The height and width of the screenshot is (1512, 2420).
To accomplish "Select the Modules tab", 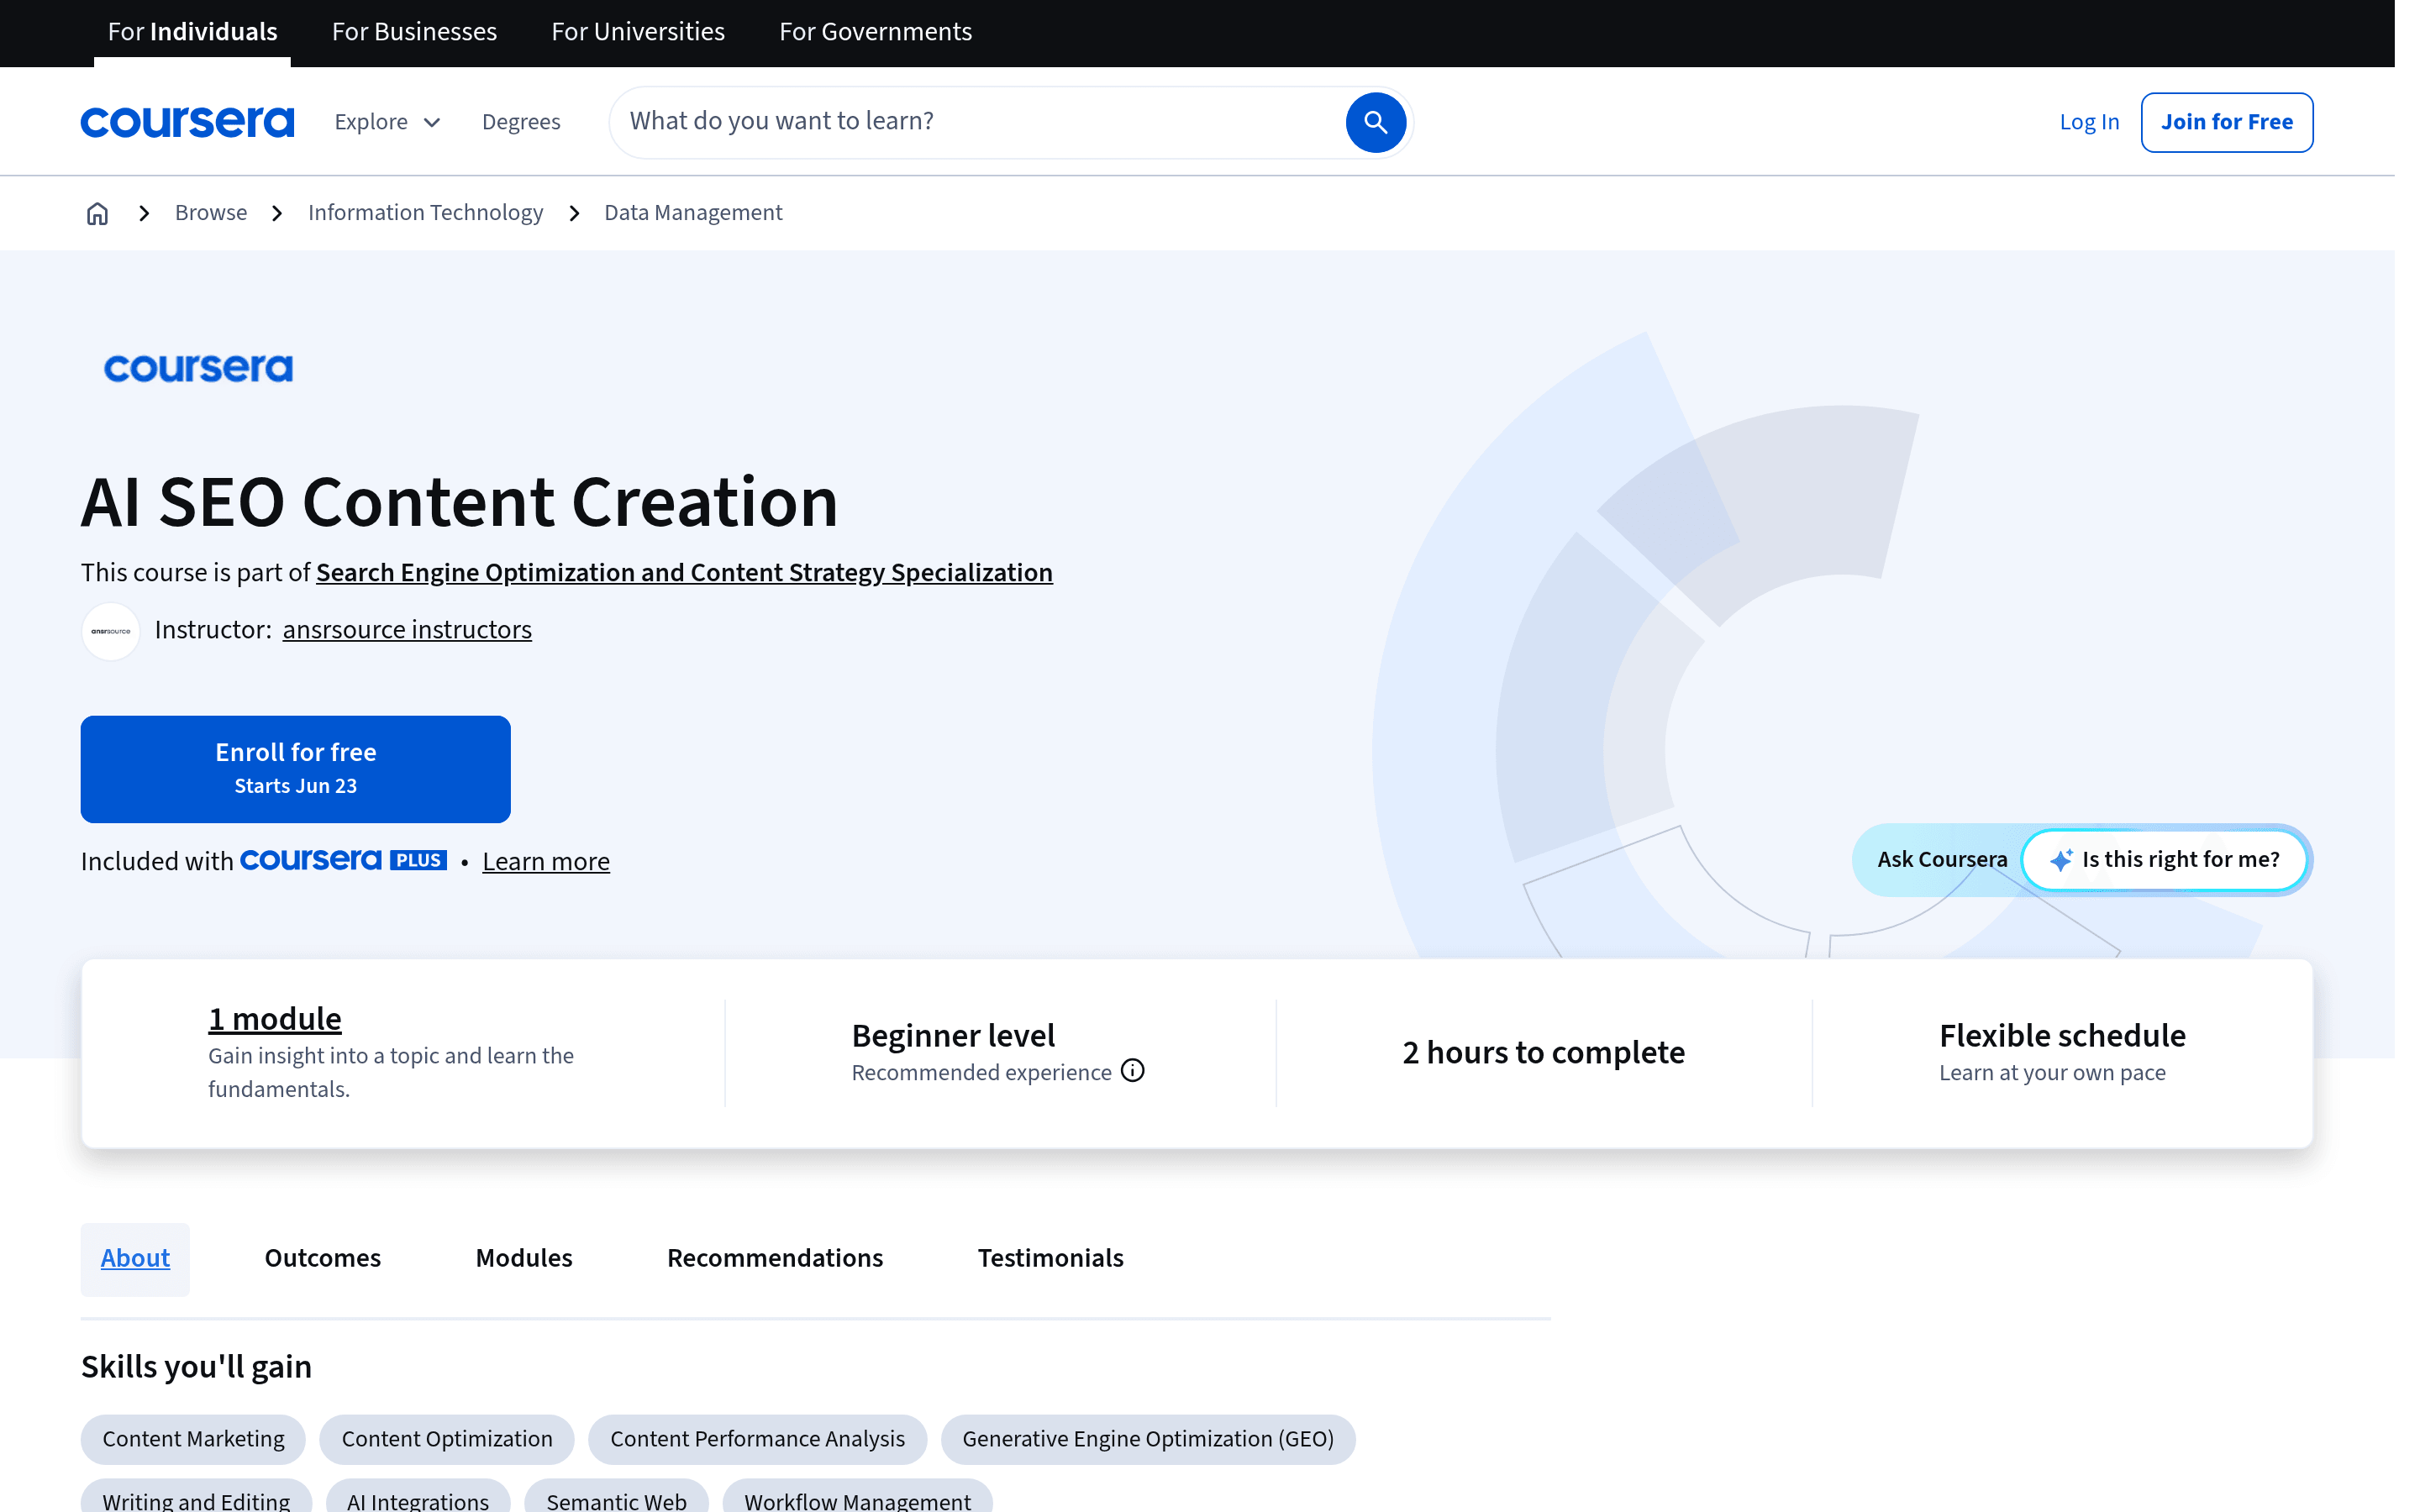I will pos(524,1259).
